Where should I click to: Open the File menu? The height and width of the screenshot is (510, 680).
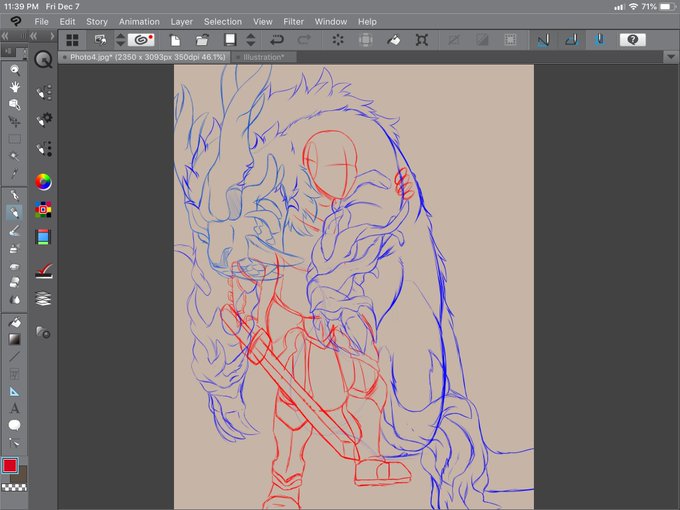pos(42,21)
